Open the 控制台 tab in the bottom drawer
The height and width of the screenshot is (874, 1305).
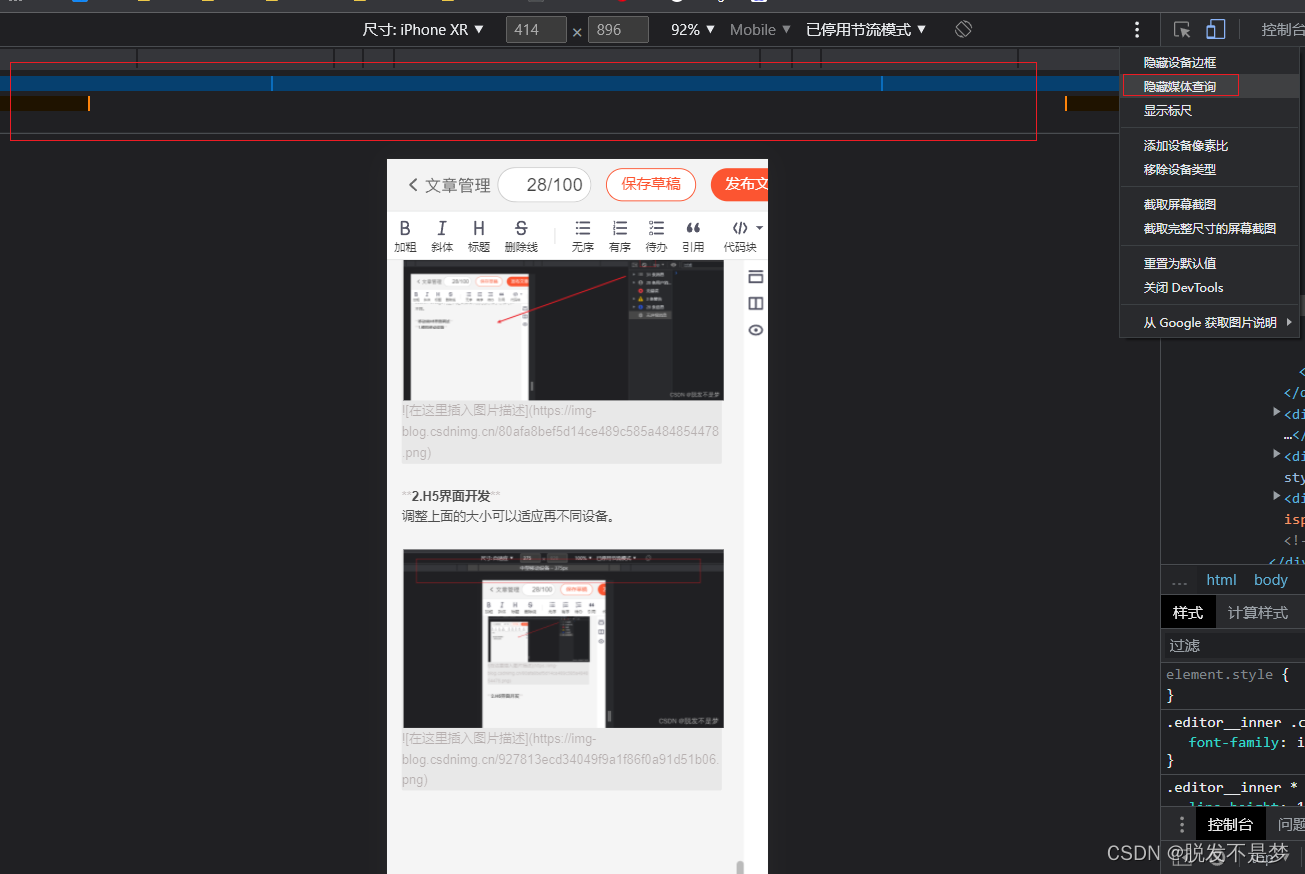[x=1230, y=825]
